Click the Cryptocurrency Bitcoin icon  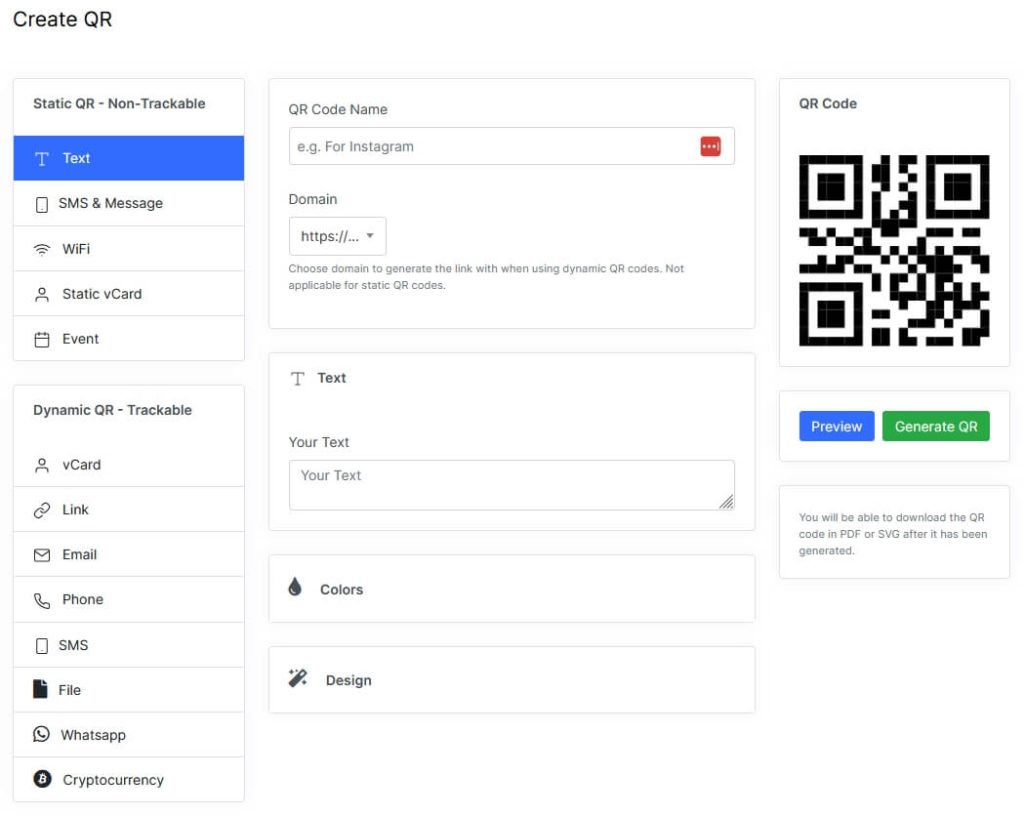pos(41,779)
